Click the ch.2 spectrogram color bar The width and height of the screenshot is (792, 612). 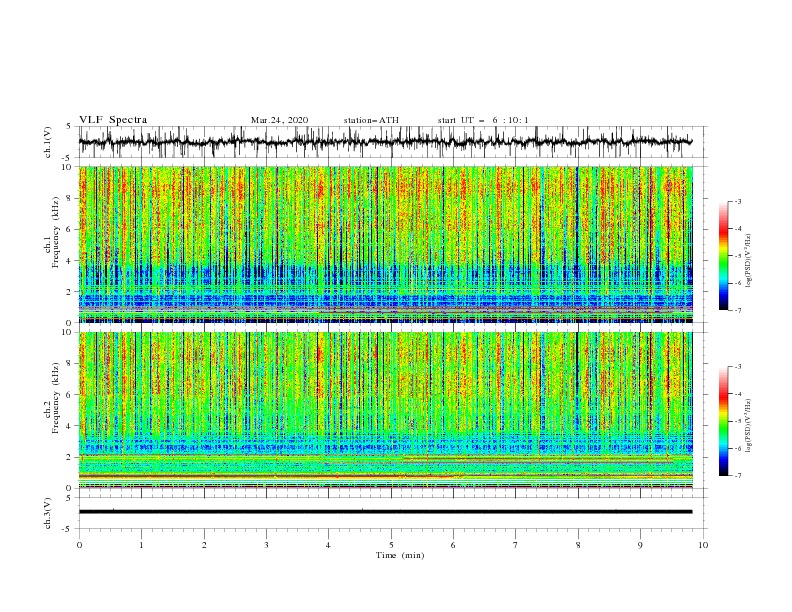[x=723, y=421]
